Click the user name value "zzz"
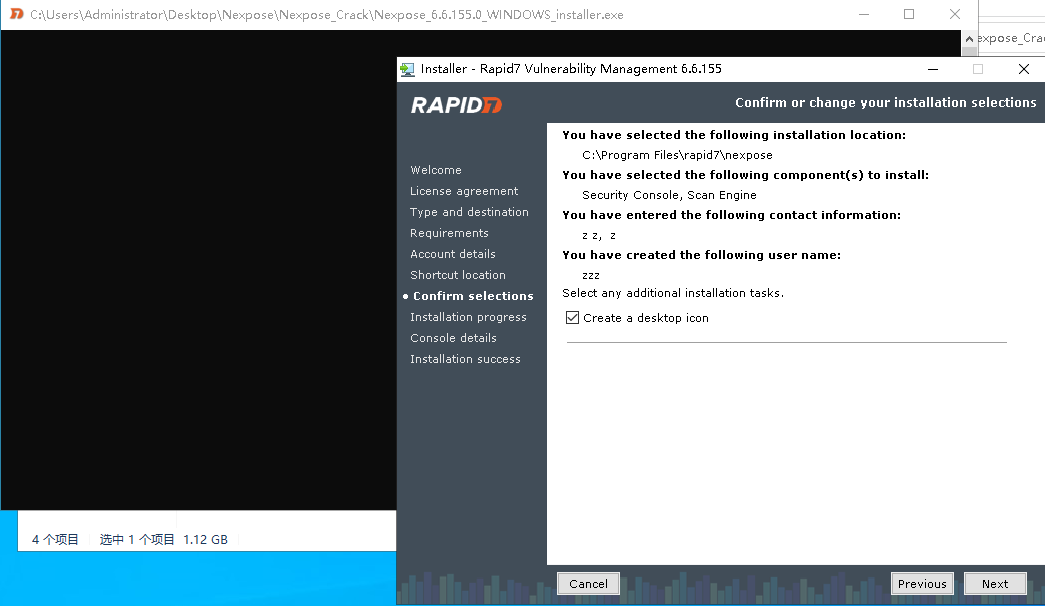The height and width of the screenshot is (606, 1045). coord(590,275)
